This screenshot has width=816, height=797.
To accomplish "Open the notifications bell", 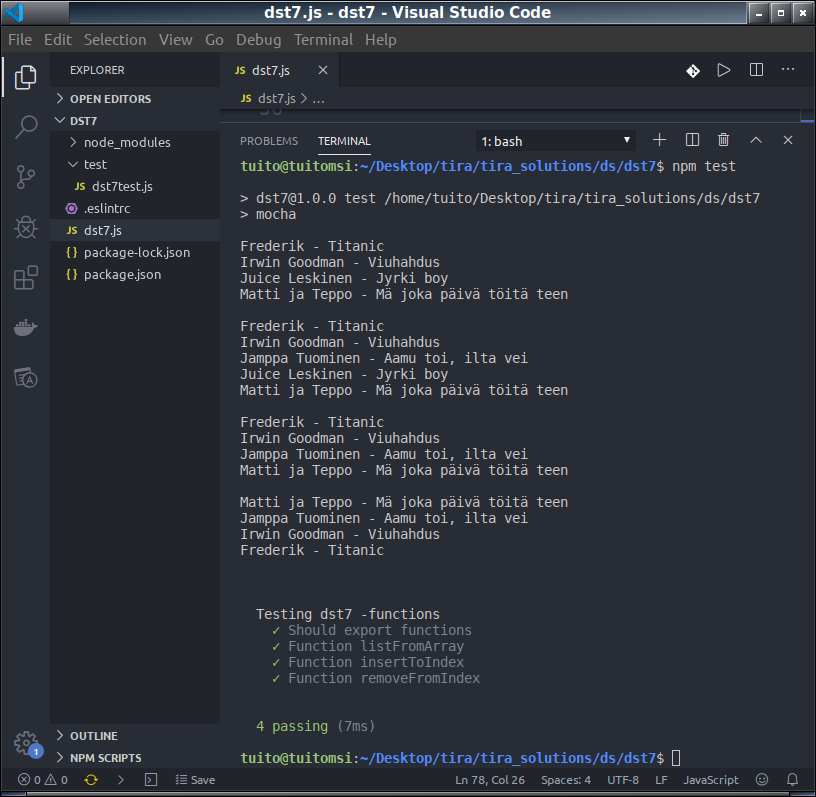I will point(792,779).
